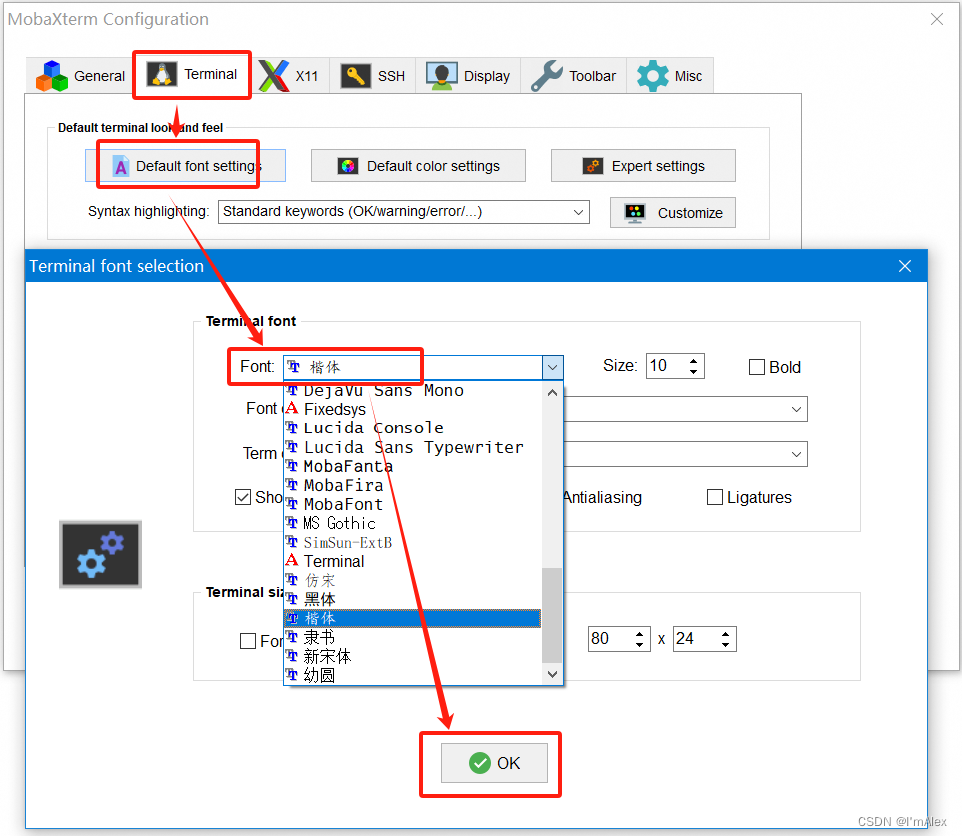Open Expert settings

coord(643,166)
